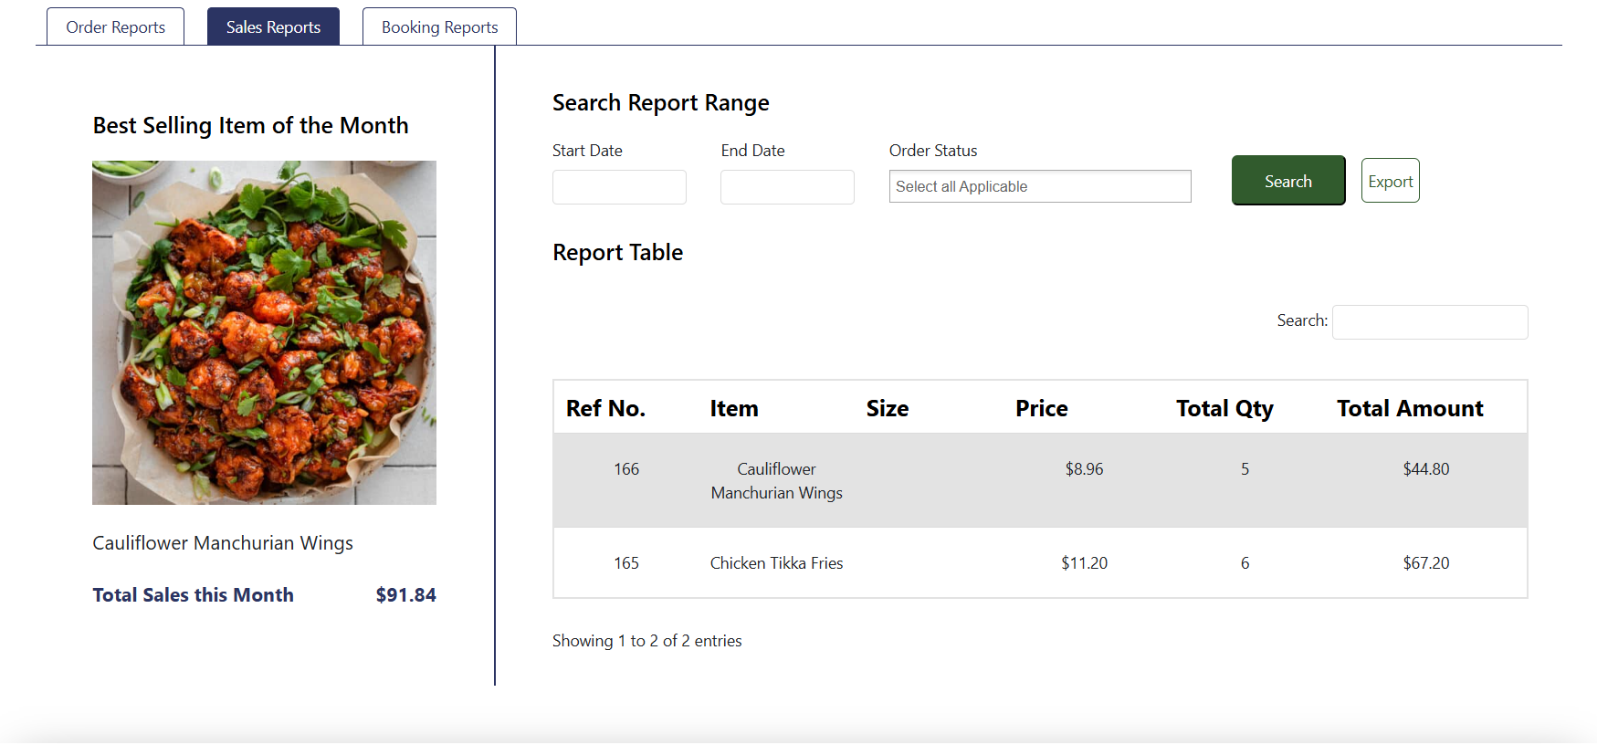The width and height of the screenshot is (1597, 755).
Task: Sort table by Item column header
Action: click(734, 408)
